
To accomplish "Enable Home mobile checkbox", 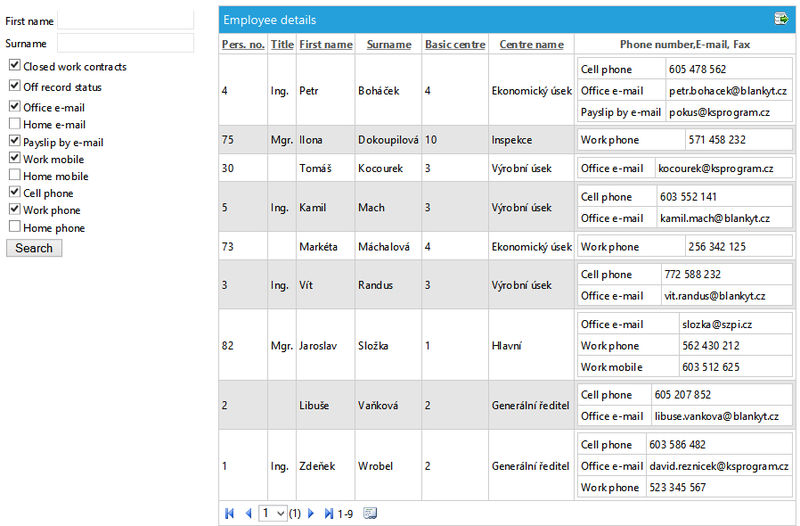I will (x=15, y=175).
